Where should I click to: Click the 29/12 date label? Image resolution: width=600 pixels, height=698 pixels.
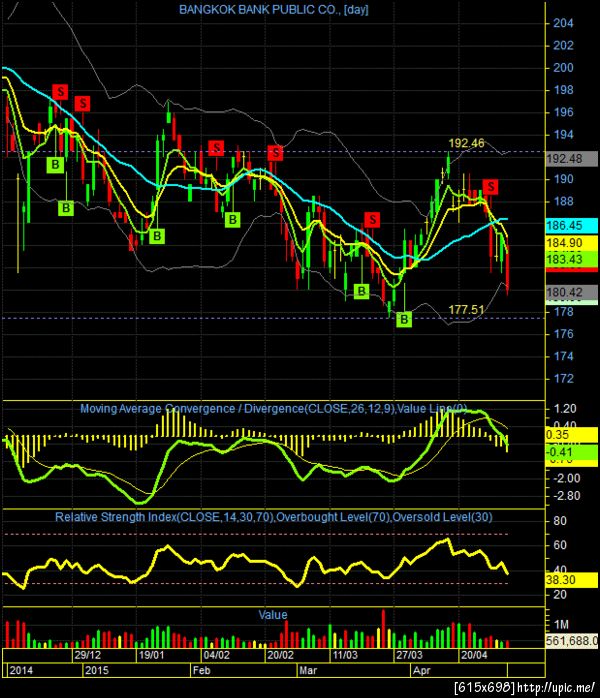pyautogui.click(x=87, y=655)
